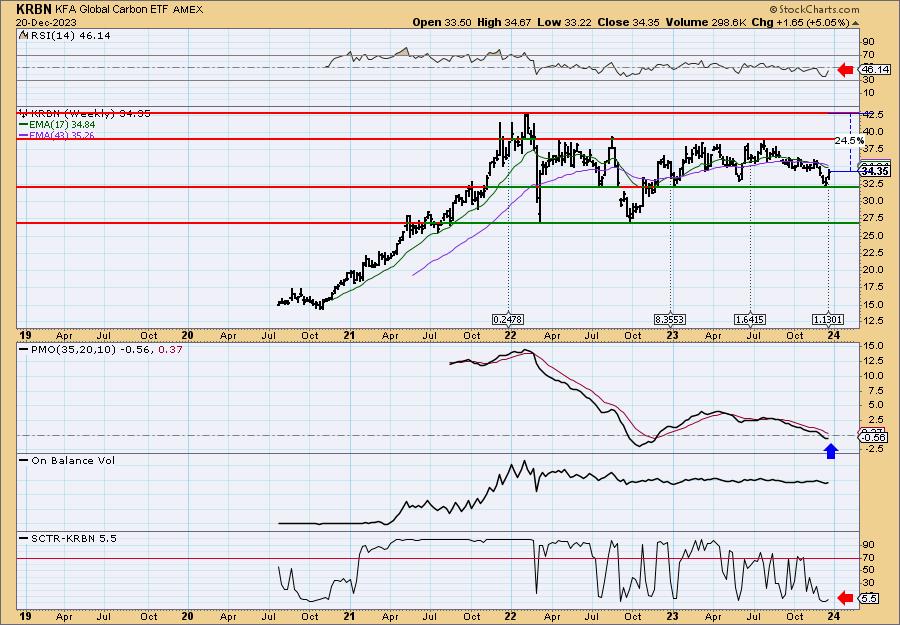
Task: Click the 0.2478 distribution marker label
Action: 508,319
